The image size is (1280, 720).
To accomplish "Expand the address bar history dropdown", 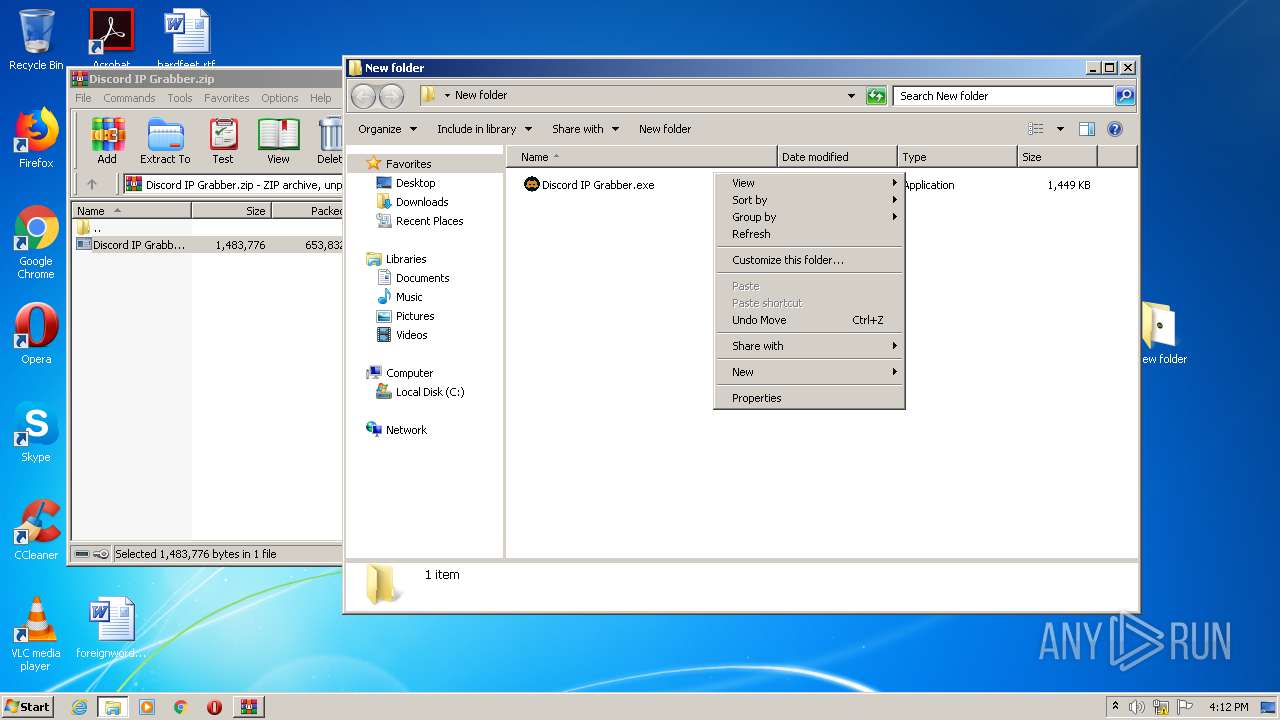I will pyautogui.click(x=851, y=96).
